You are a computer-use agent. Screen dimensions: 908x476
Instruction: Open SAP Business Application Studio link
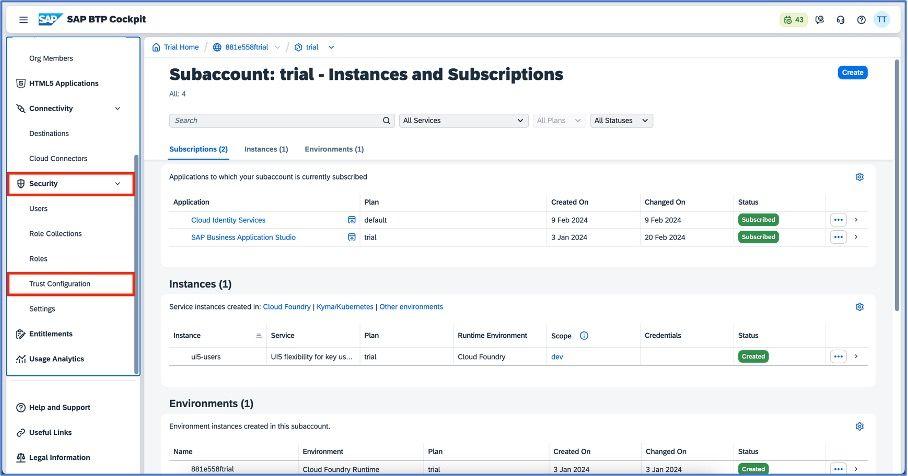coord(243,237)
